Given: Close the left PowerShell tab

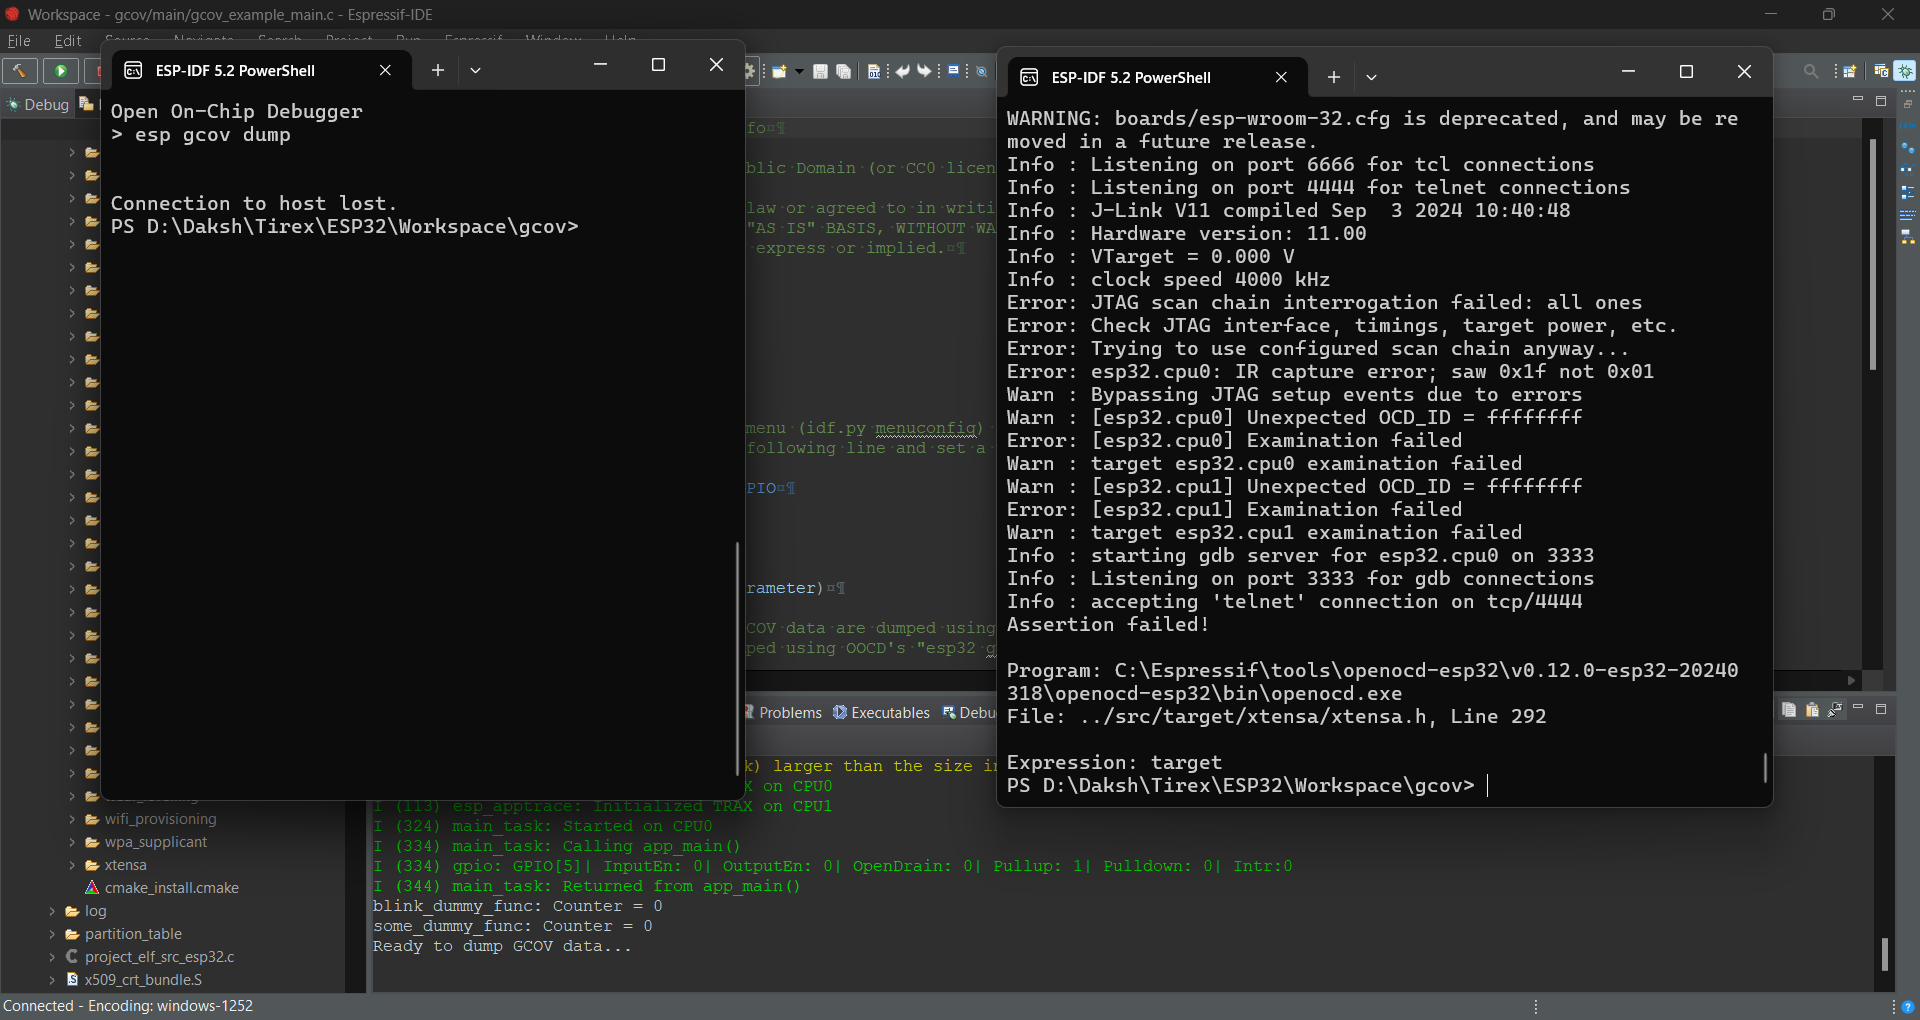Looking at the screenshot, I should coord(385,70).
